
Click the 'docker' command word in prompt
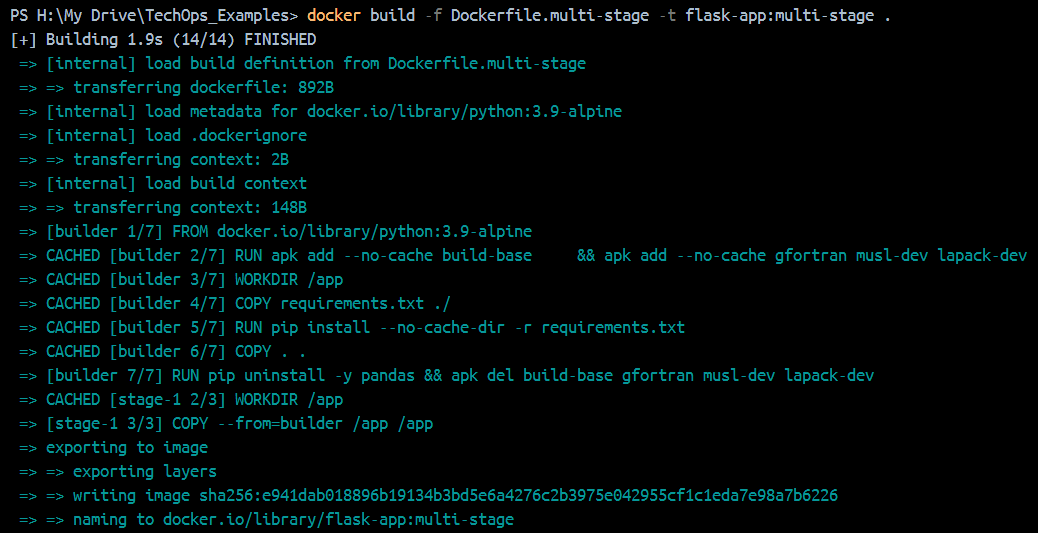click(334, 16)
